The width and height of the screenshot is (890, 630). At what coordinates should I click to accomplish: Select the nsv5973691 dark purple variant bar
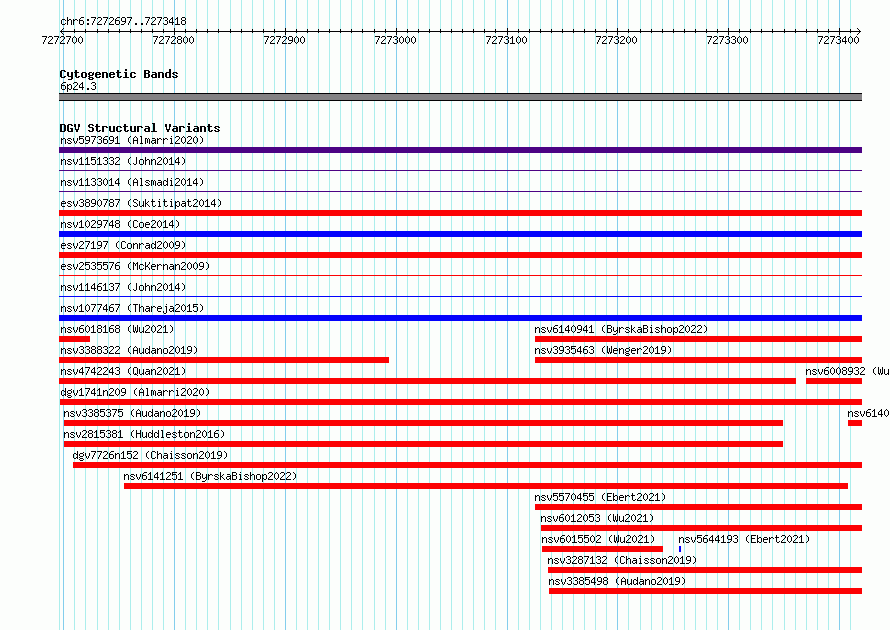(460, 150)
